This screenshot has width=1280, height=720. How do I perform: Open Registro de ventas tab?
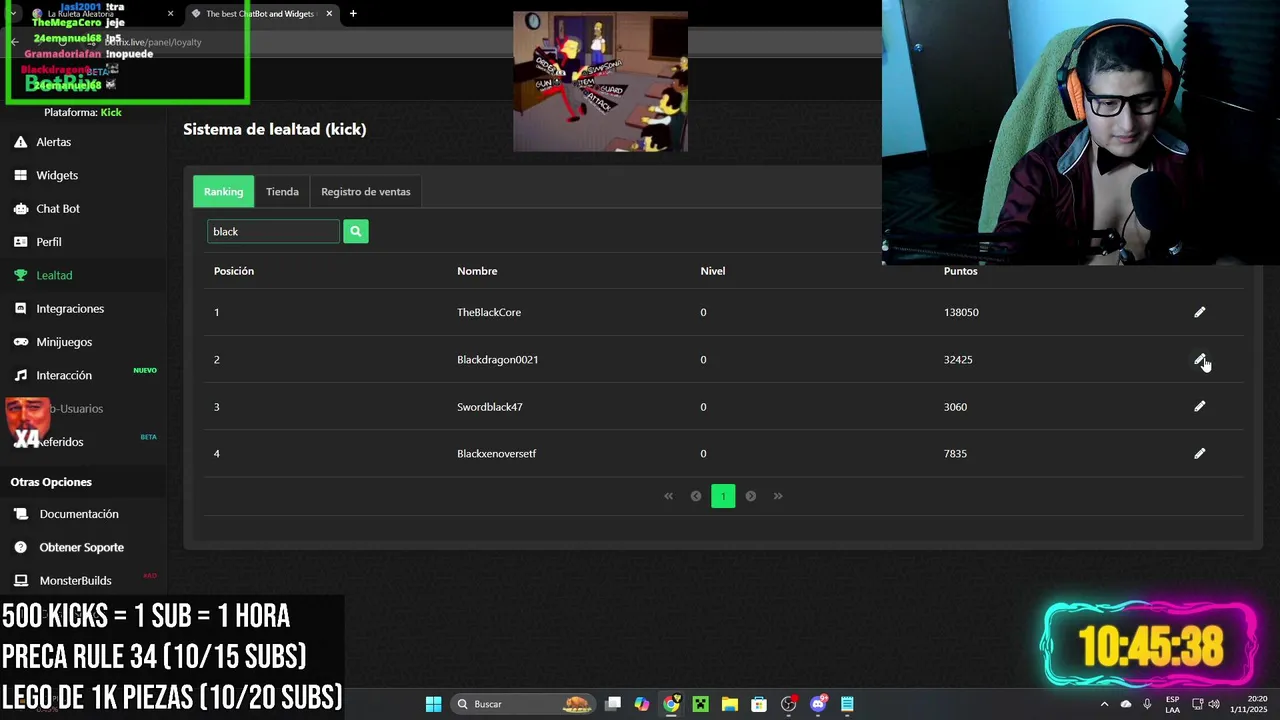coord(365,191)
